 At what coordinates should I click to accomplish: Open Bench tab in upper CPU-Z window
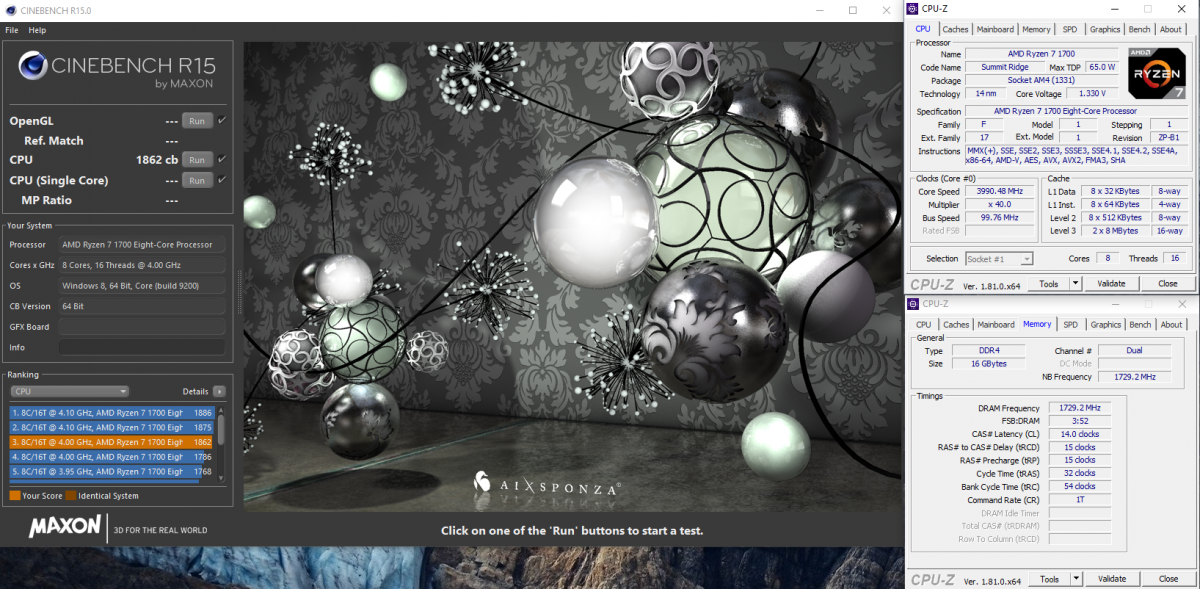tap(1139, 29)
